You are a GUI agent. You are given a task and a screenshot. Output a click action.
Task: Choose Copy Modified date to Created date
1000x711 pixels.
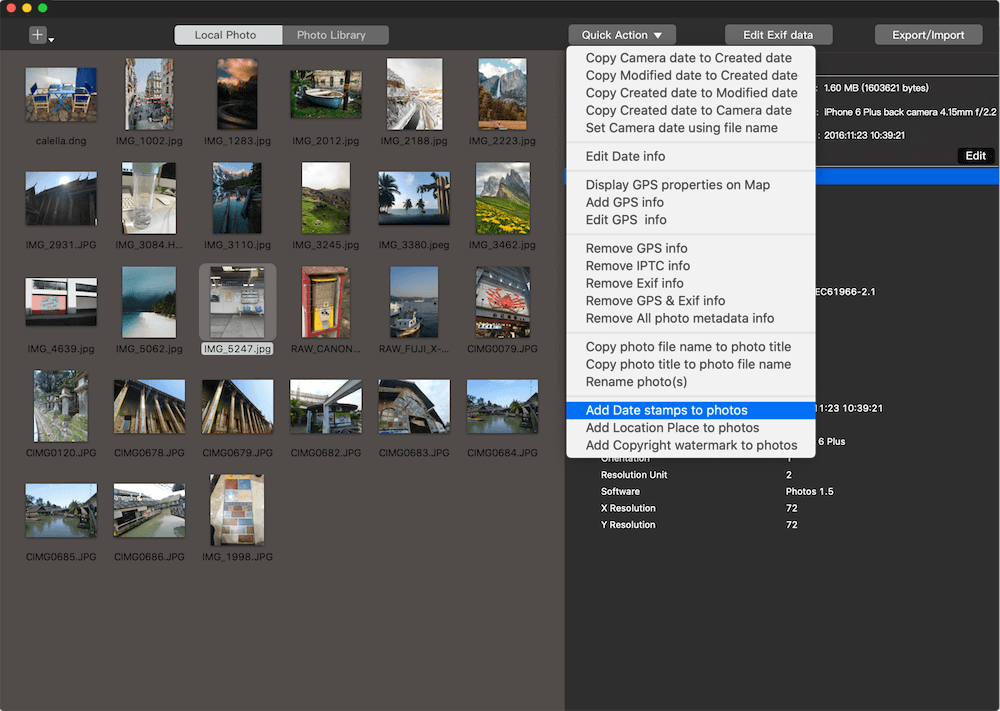(691, 75)
